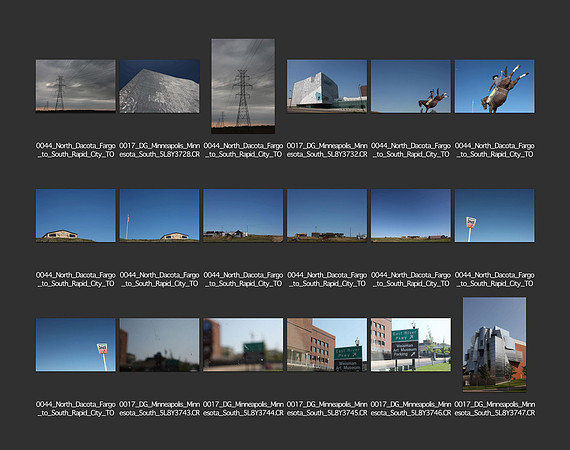Select the white angular museum building thumbnail
The height and width of the screenshot is (450, 570).
[327, 87]
